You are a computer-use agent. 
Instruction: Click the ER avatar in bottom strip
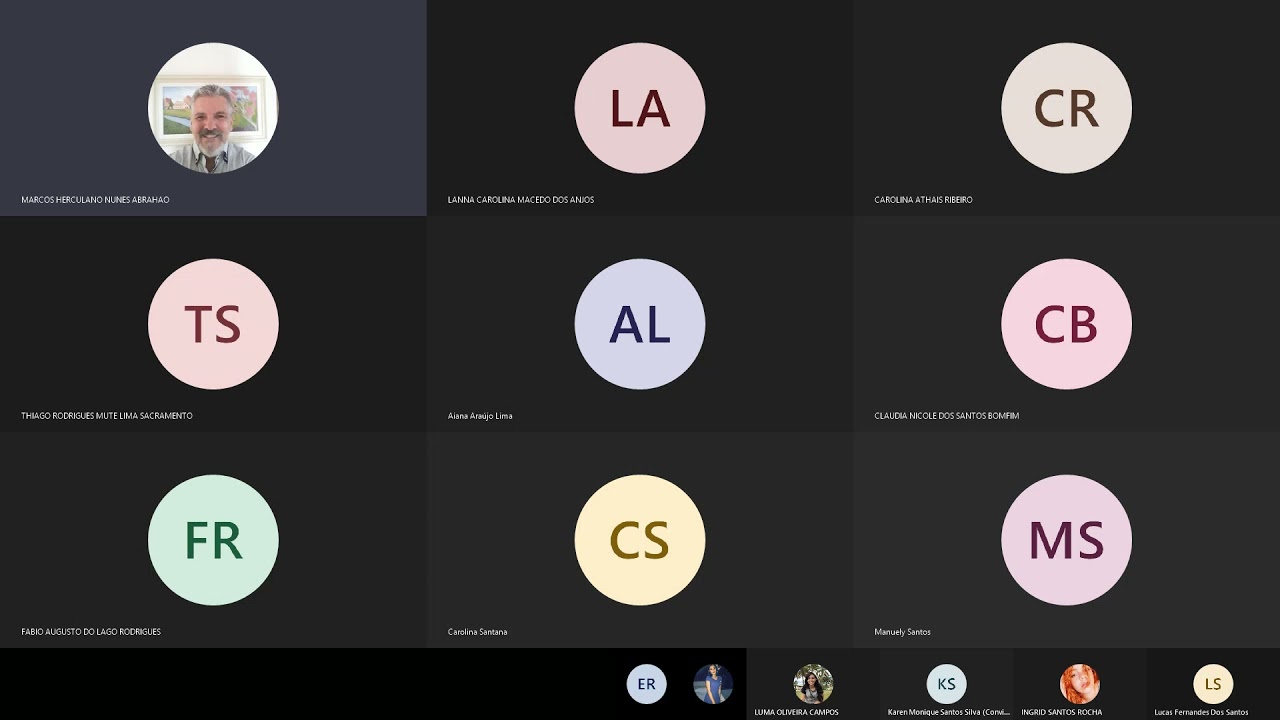tap(646, 684)
